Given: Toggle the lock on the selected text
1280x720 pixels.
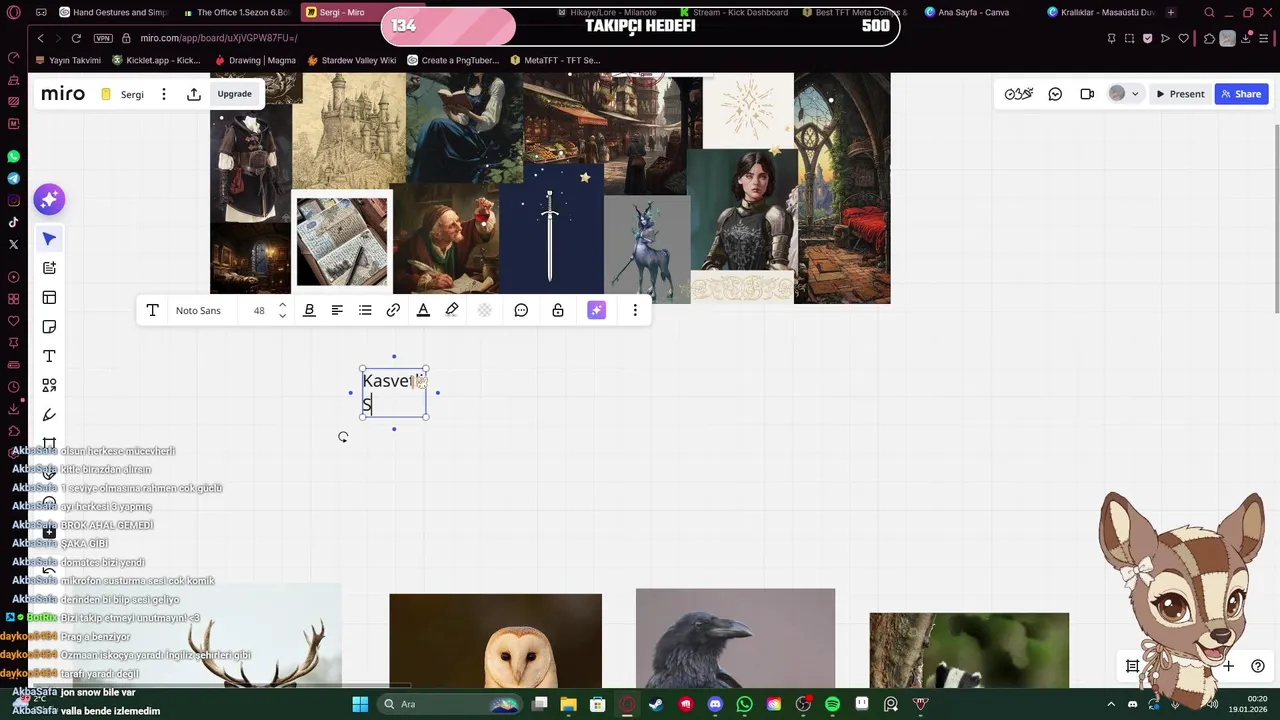Looking at the screenshot, I should pyautogui.click(x=558, y=311).
